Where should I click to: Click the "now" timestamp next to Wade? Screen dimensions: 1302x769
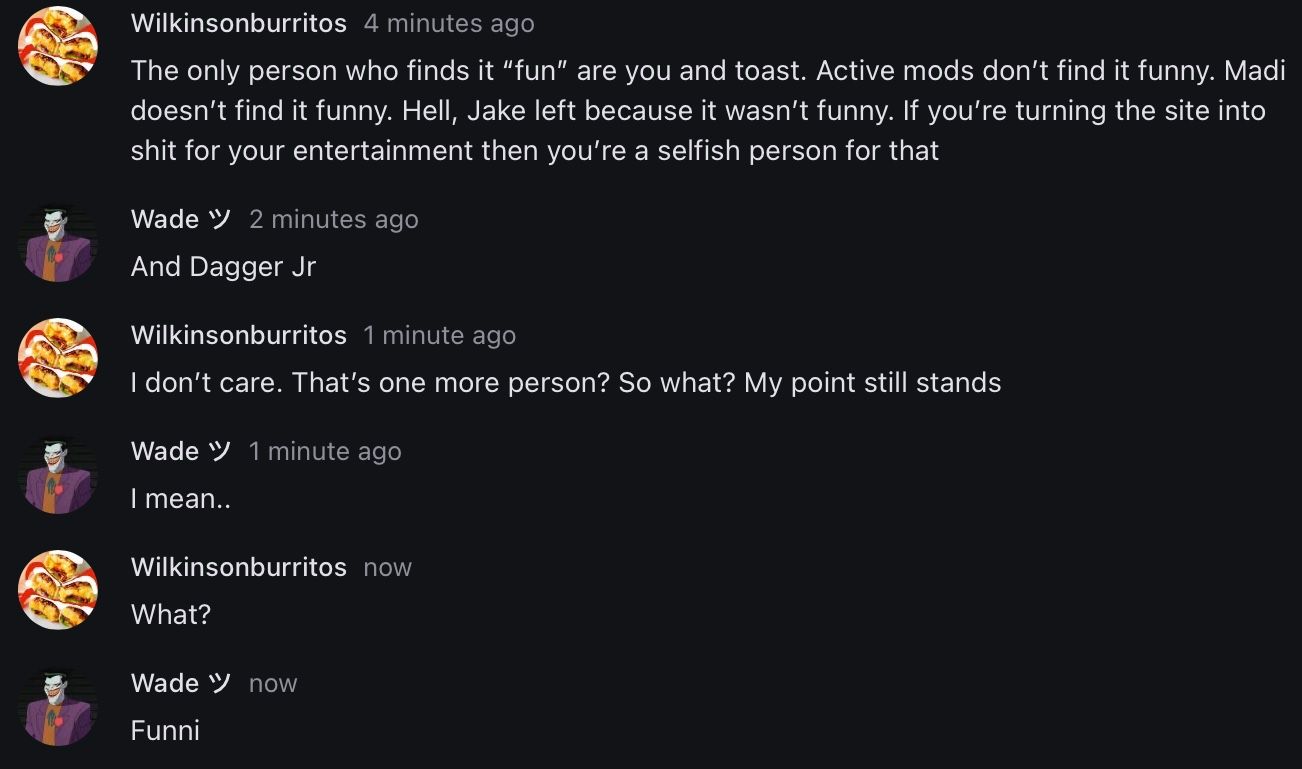(x=273, y=683)
